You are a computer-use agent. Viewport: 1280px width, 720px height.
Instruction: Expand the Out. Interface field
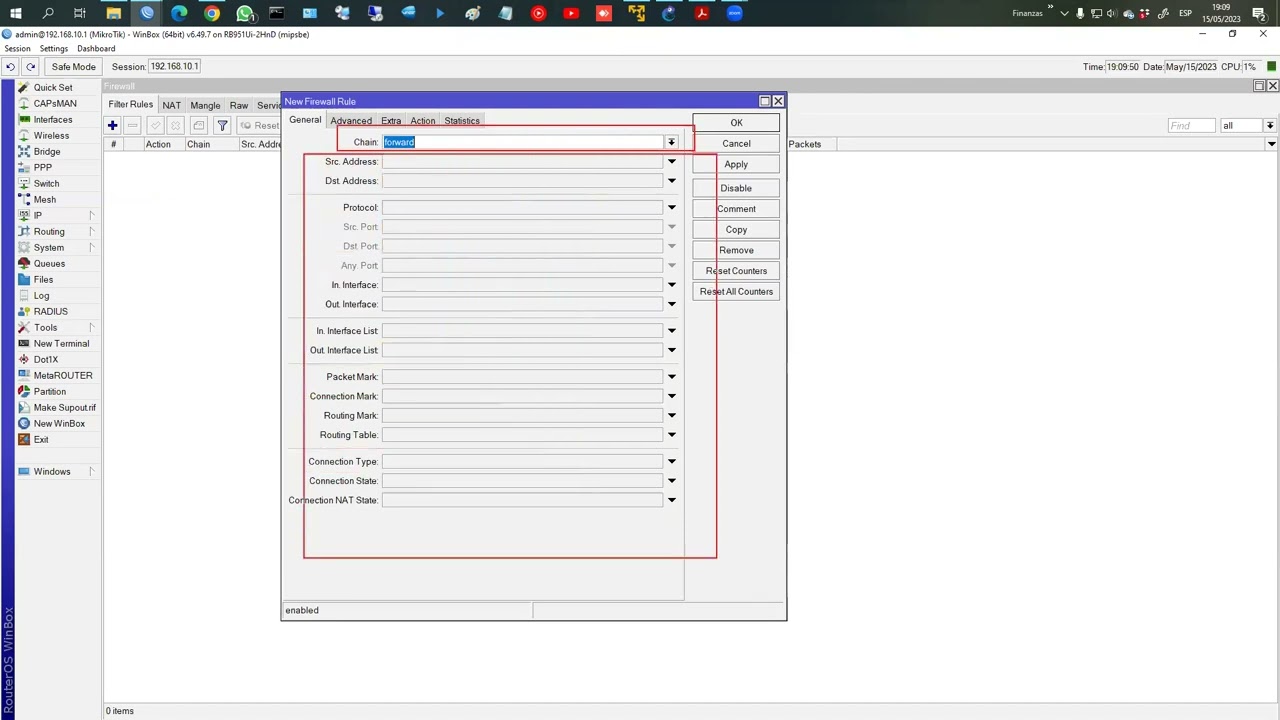(672, 304)
